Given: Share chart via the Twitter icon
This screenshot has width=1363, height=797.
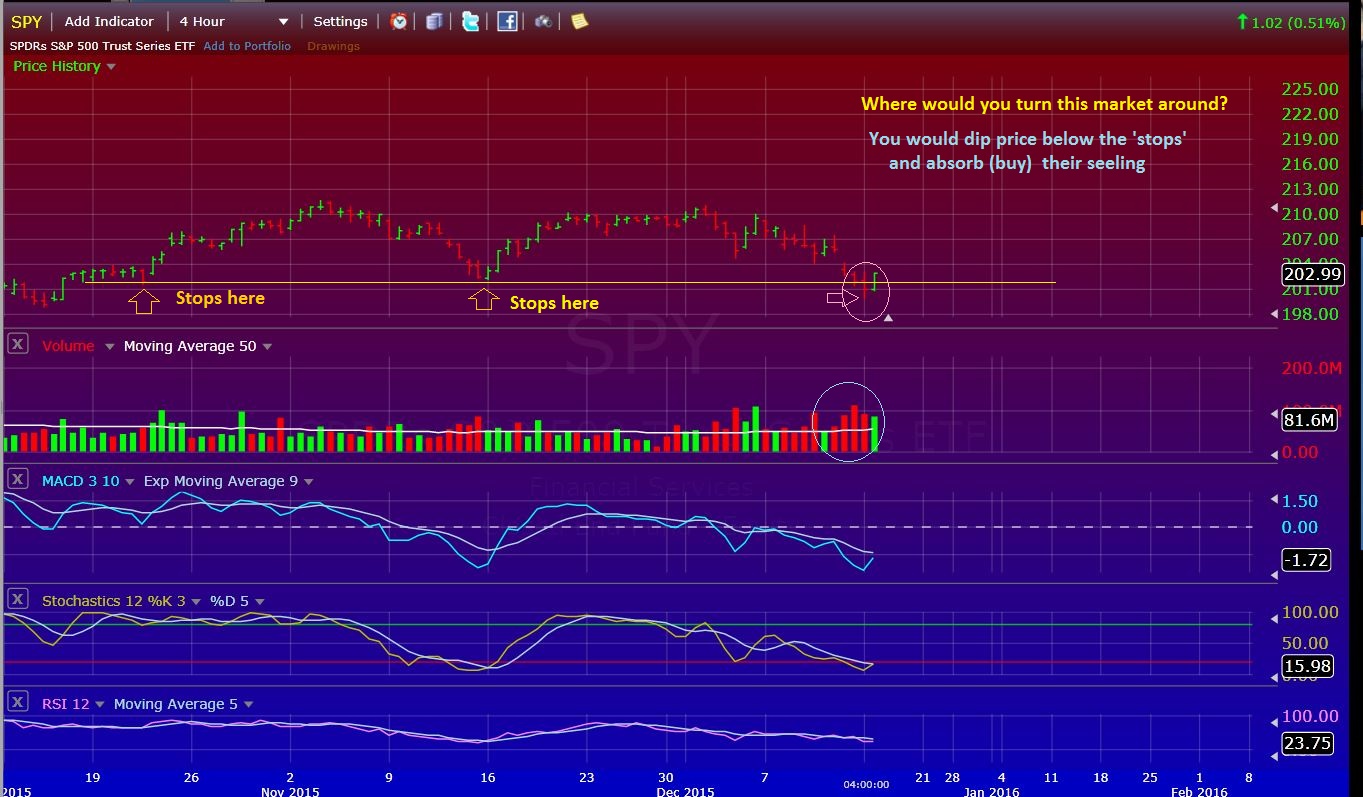Looking at the screenshot, I should [x=470, y=21].
